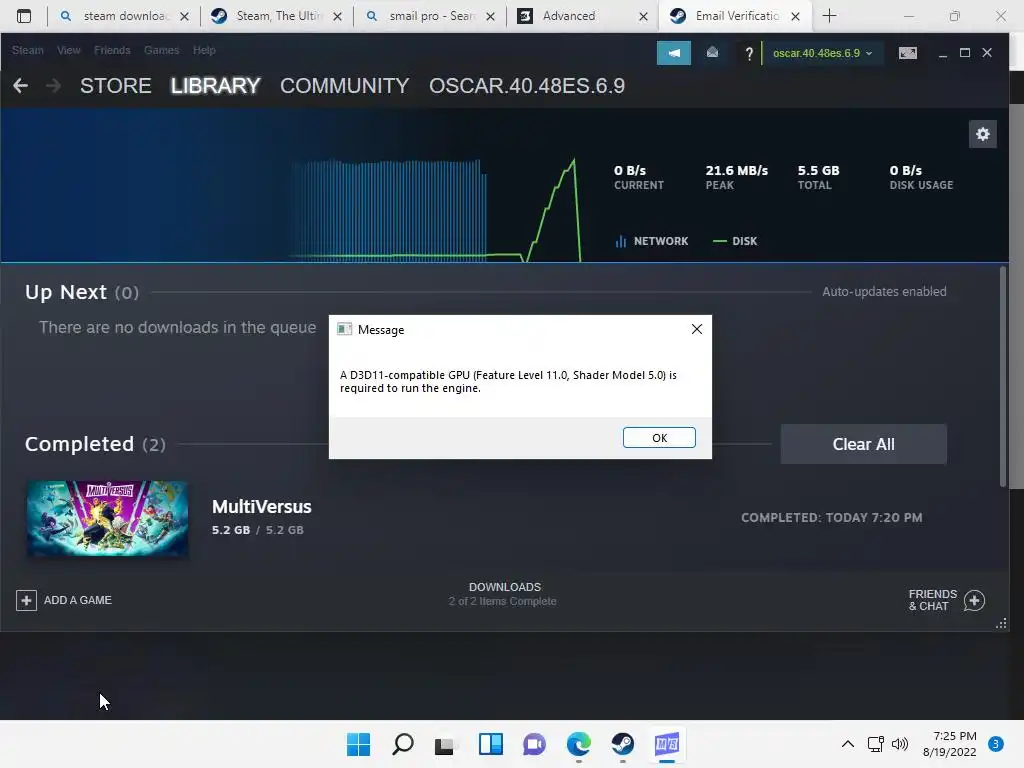This screenshot has height=768, width=1024.
Task: Open the MultiVersus game thumbnail
Action: point(107,519)
